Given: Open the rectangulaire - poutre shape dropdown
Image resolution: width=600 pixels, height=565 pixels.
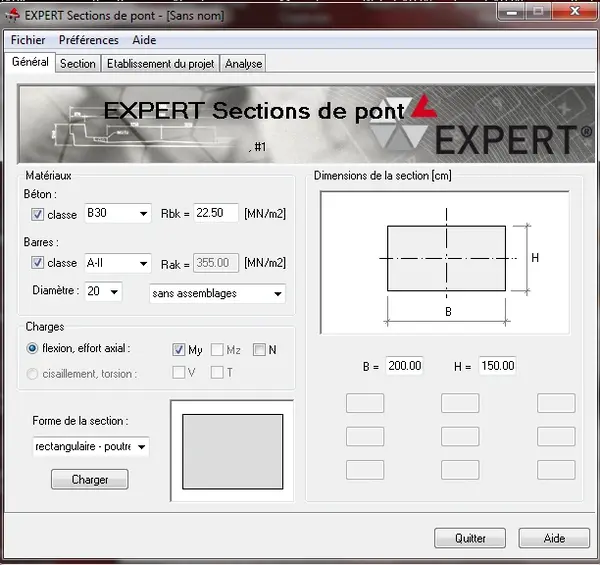Looking at the screenshot, I should point(91,446).
